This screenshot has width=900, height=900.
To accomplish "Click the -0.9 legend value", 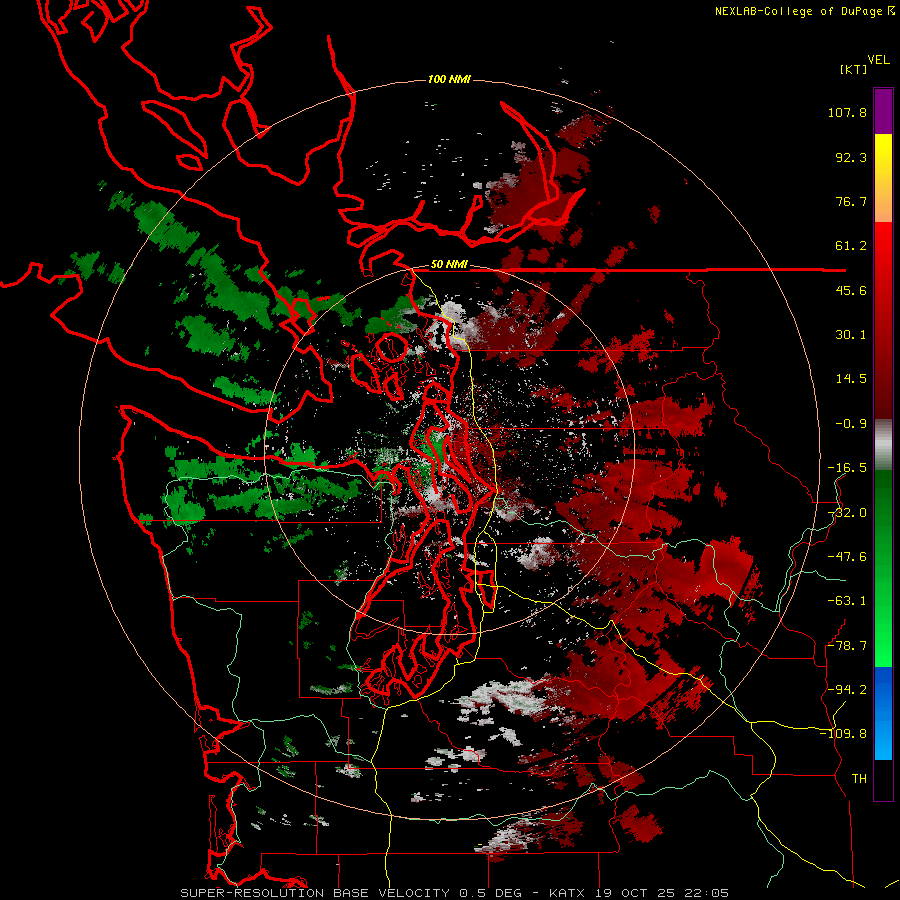I will click(851, 424).
